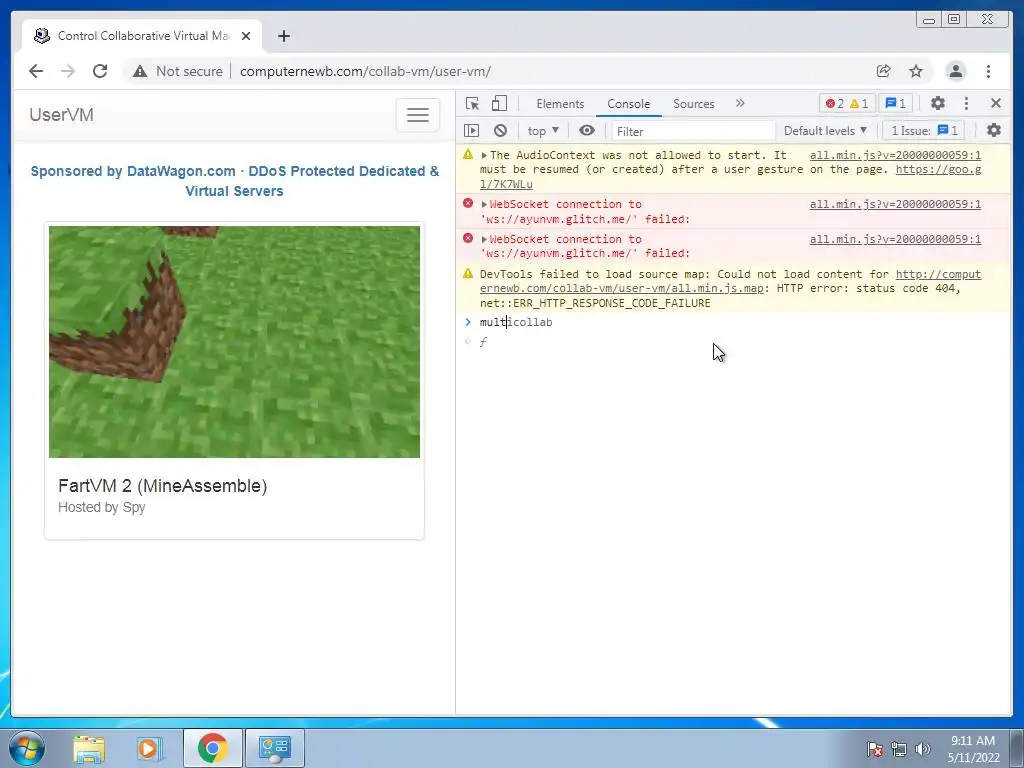
Task: Show the console sidebar
Action: (472, 131)
